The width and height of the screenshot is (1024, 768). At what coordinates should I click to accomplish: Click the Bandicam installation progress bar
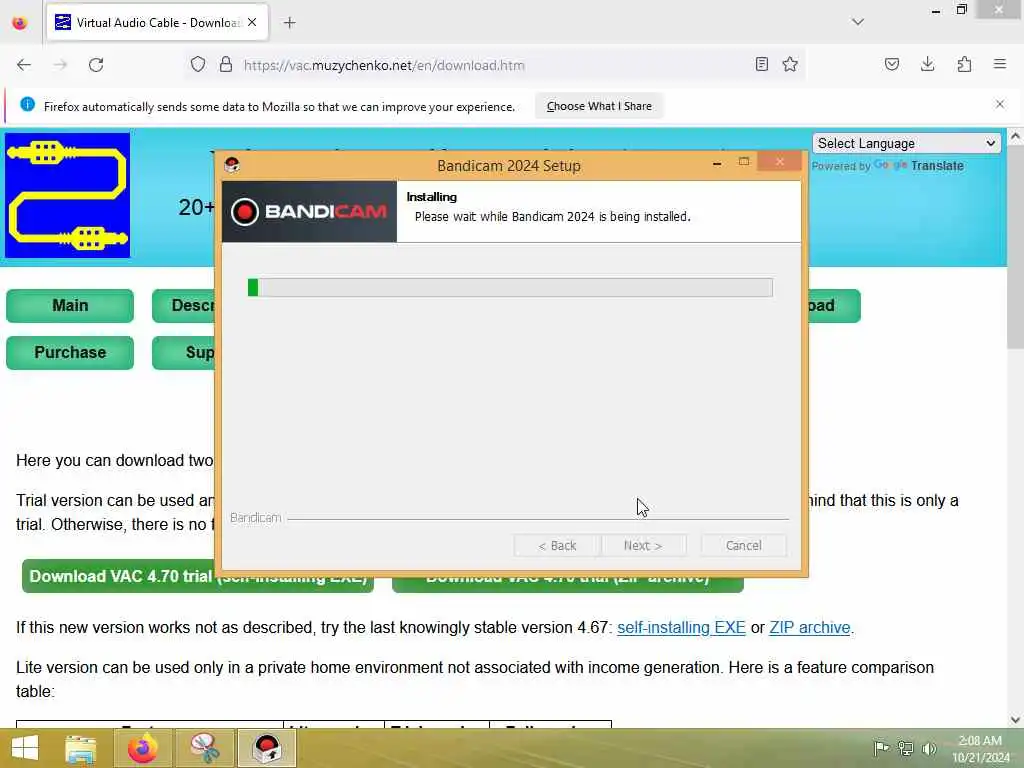tap(510, 287)
